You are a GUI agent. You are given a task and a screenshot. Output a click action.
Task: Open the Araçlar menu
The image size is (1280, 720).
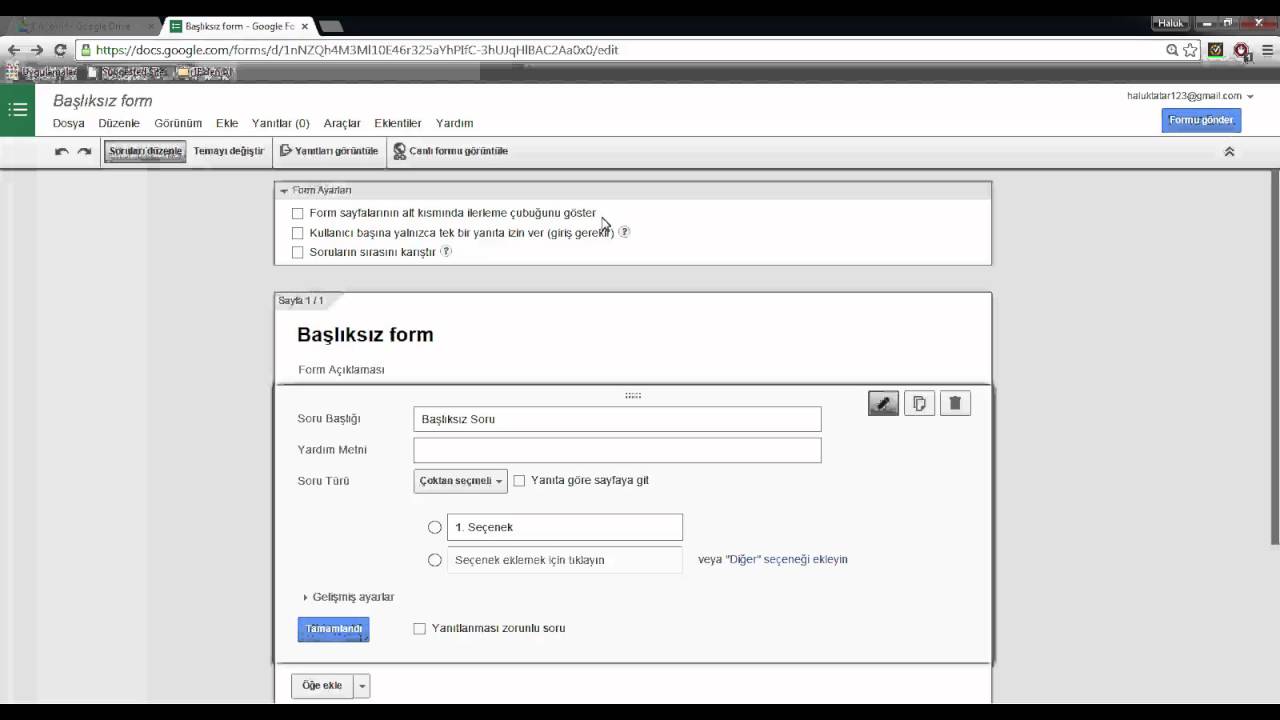click(342, 123)
